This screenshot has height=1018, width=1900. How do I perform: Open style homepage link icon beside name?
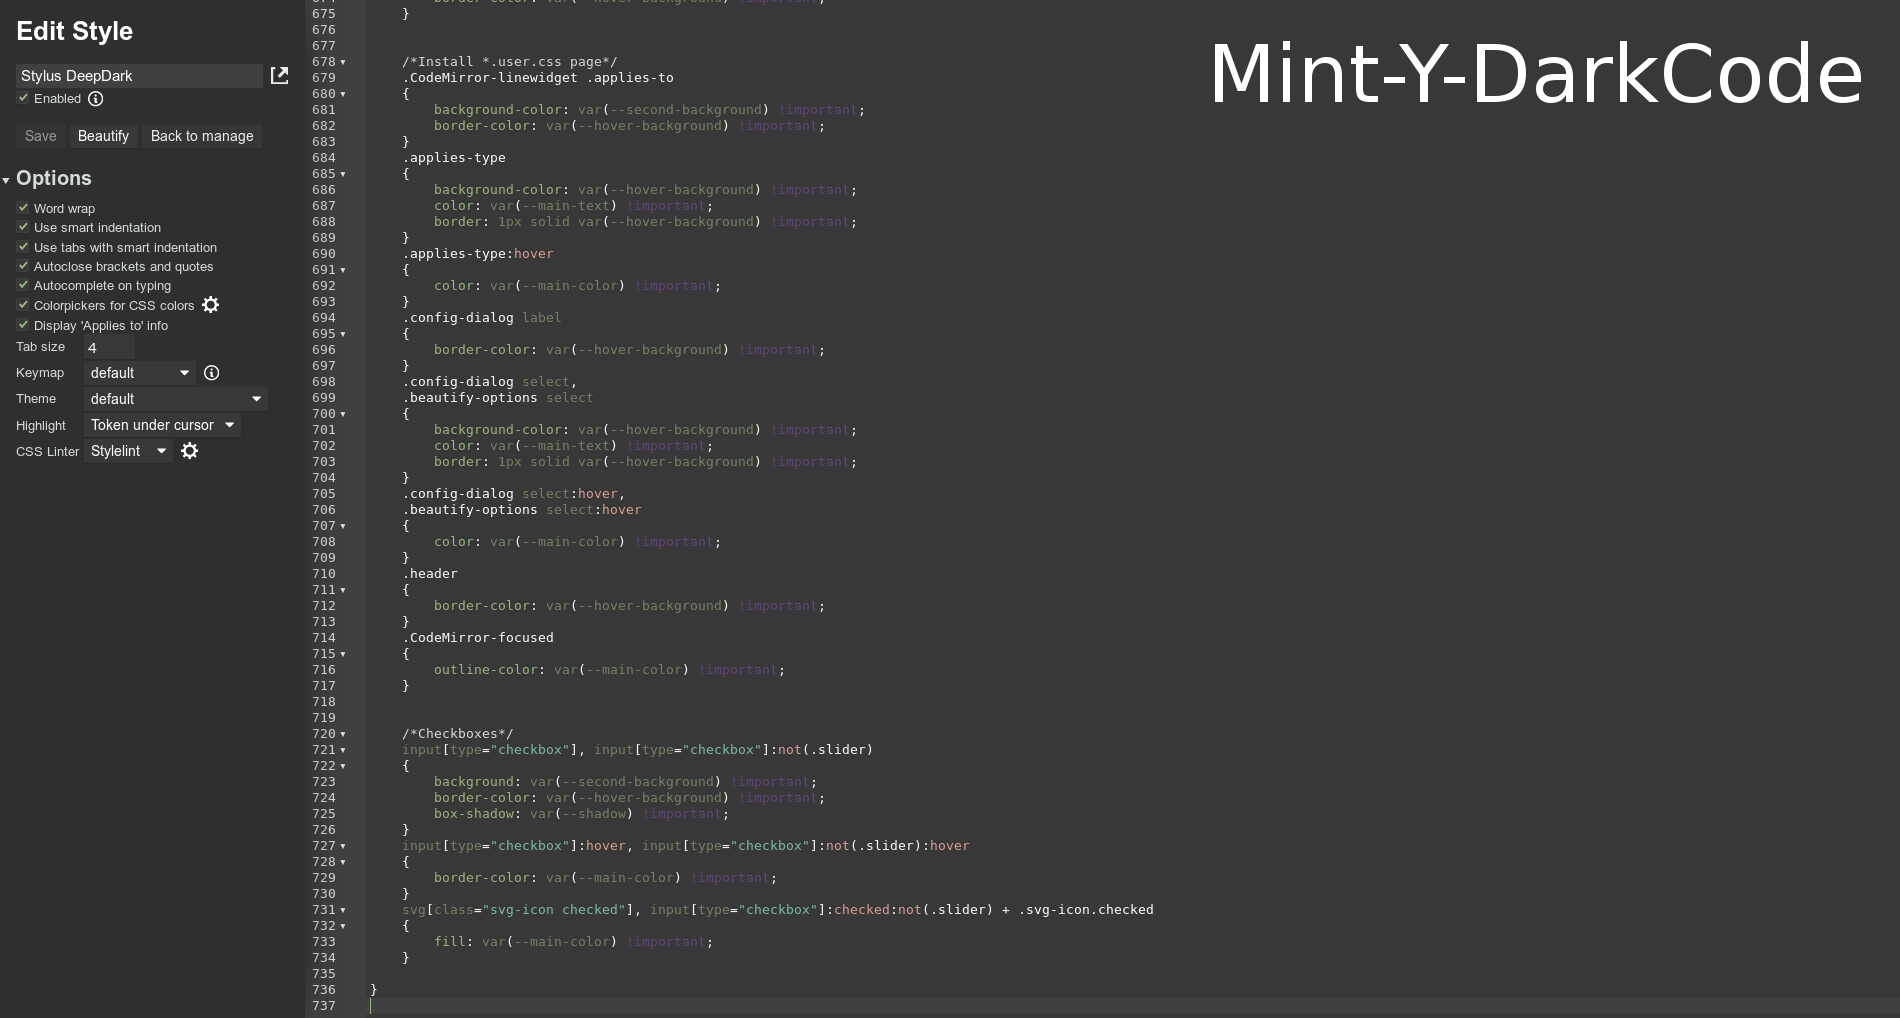[280, 75]
